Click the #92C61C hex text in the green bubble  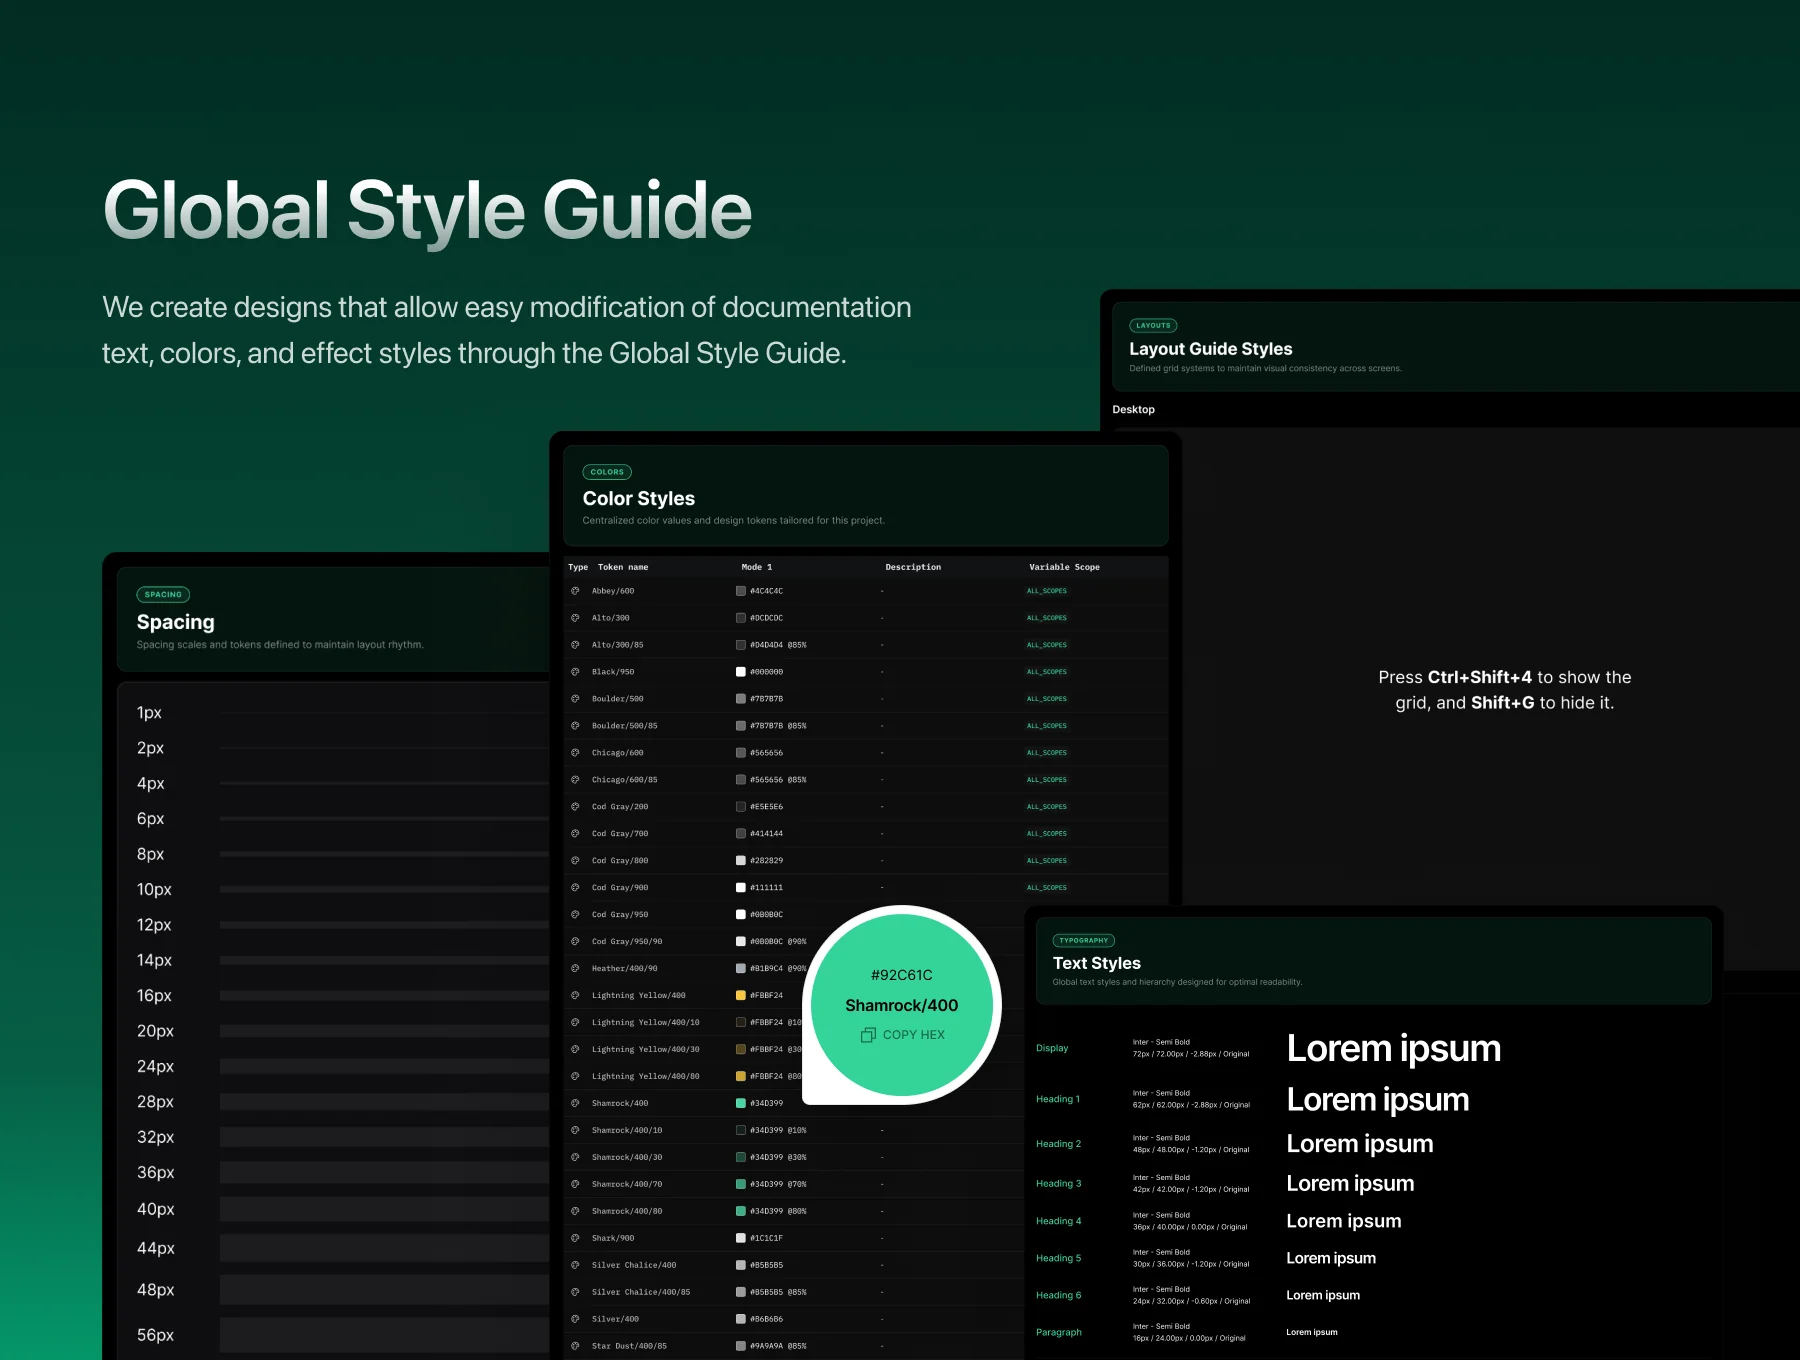(901, 975)
